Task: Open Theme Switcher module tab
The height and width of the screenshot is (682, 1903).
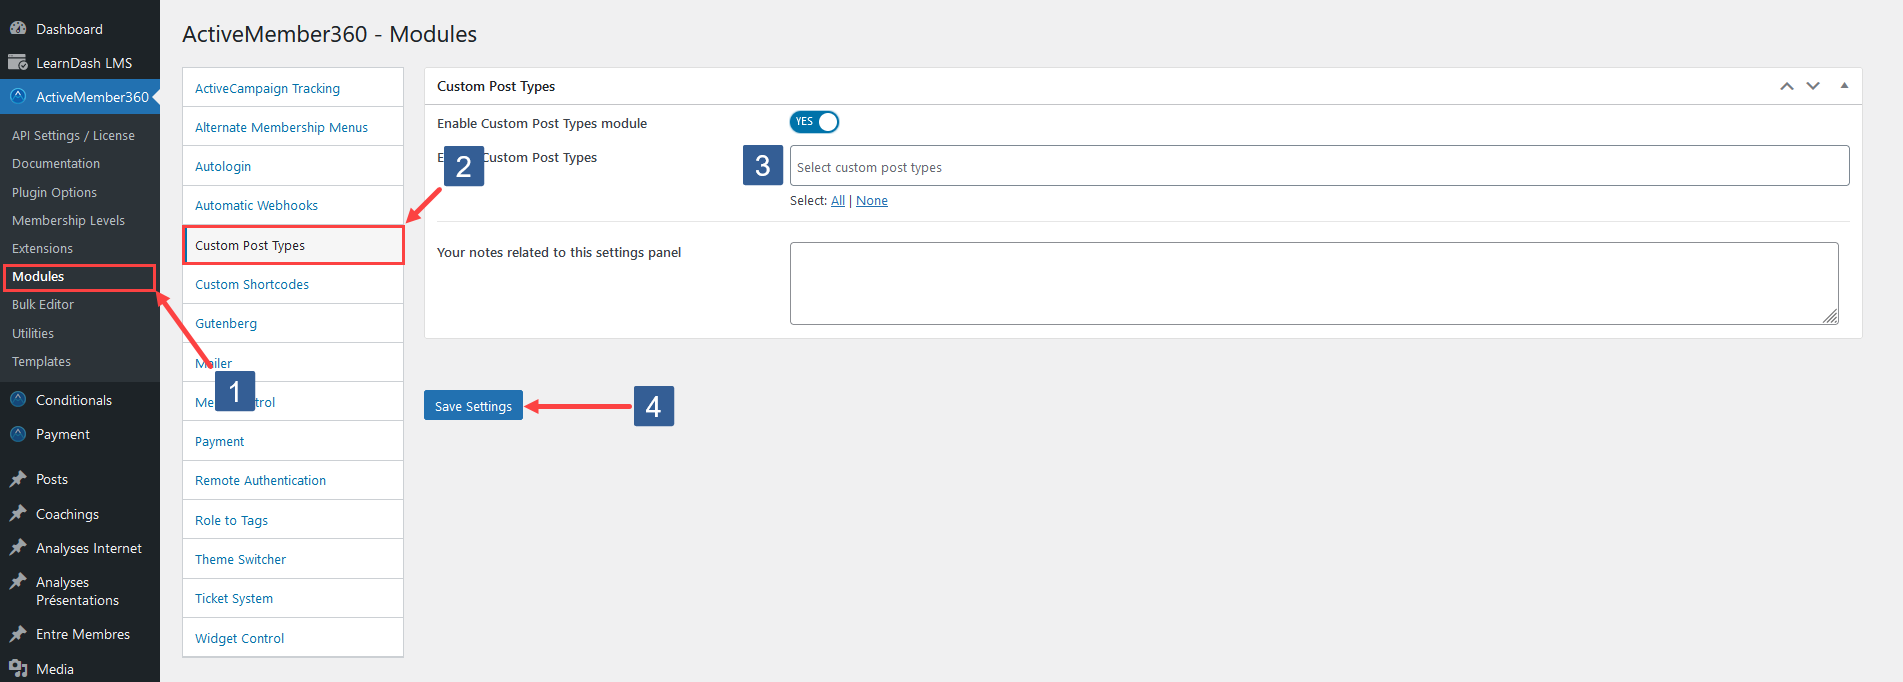Action: pyautogui.click(x=293, y=559)
